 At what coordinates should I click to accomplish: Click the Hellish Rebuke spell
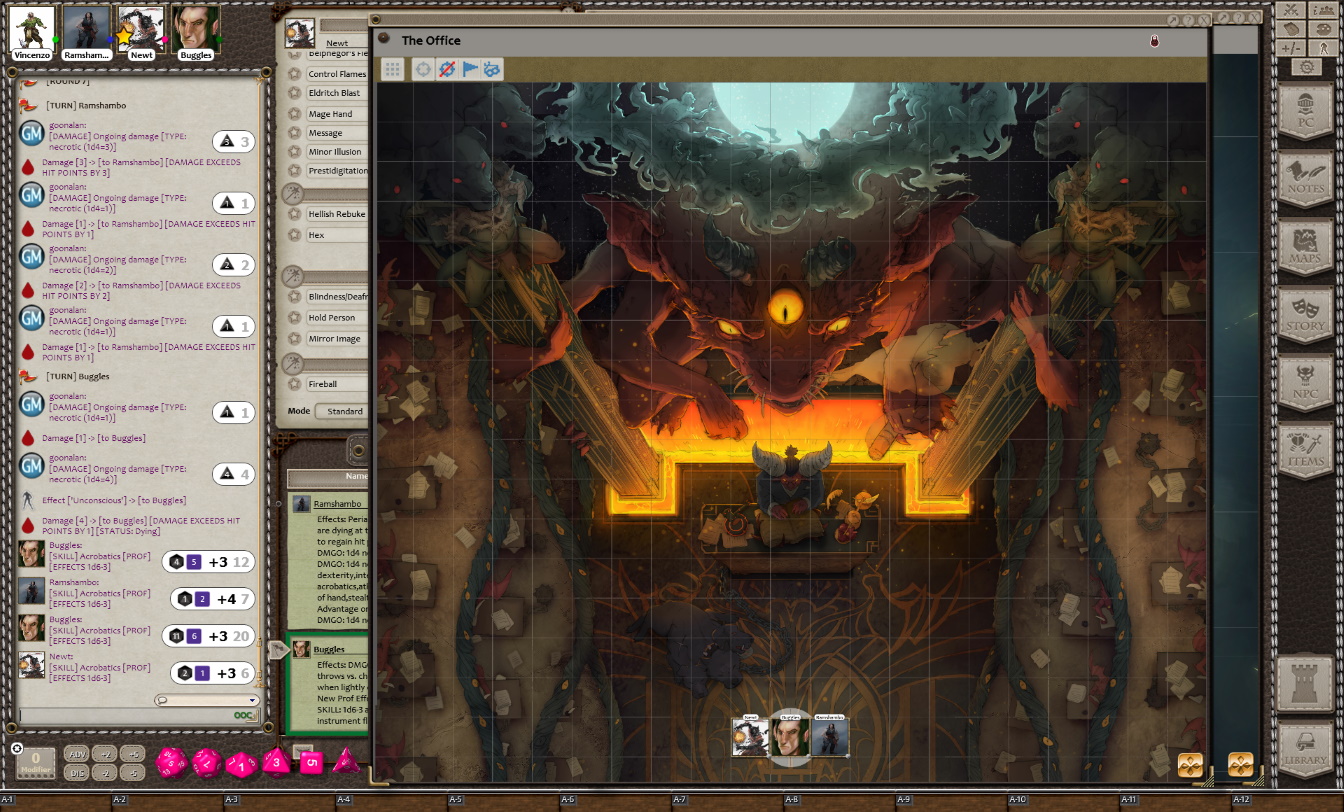[337, 214]
